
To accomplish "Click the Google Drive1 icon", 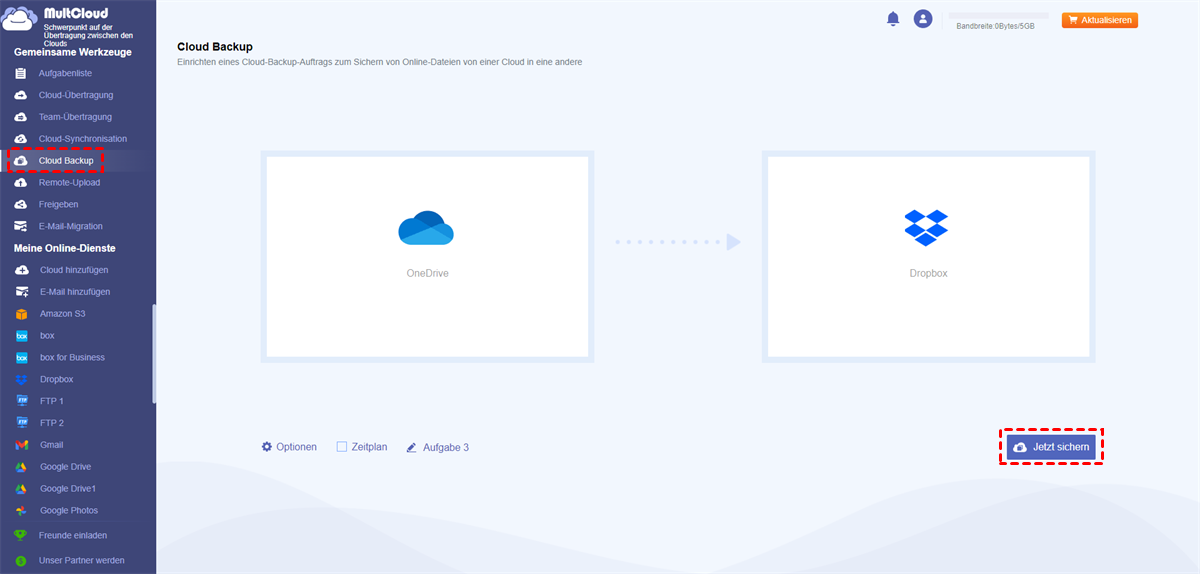I will coord(21,489).
